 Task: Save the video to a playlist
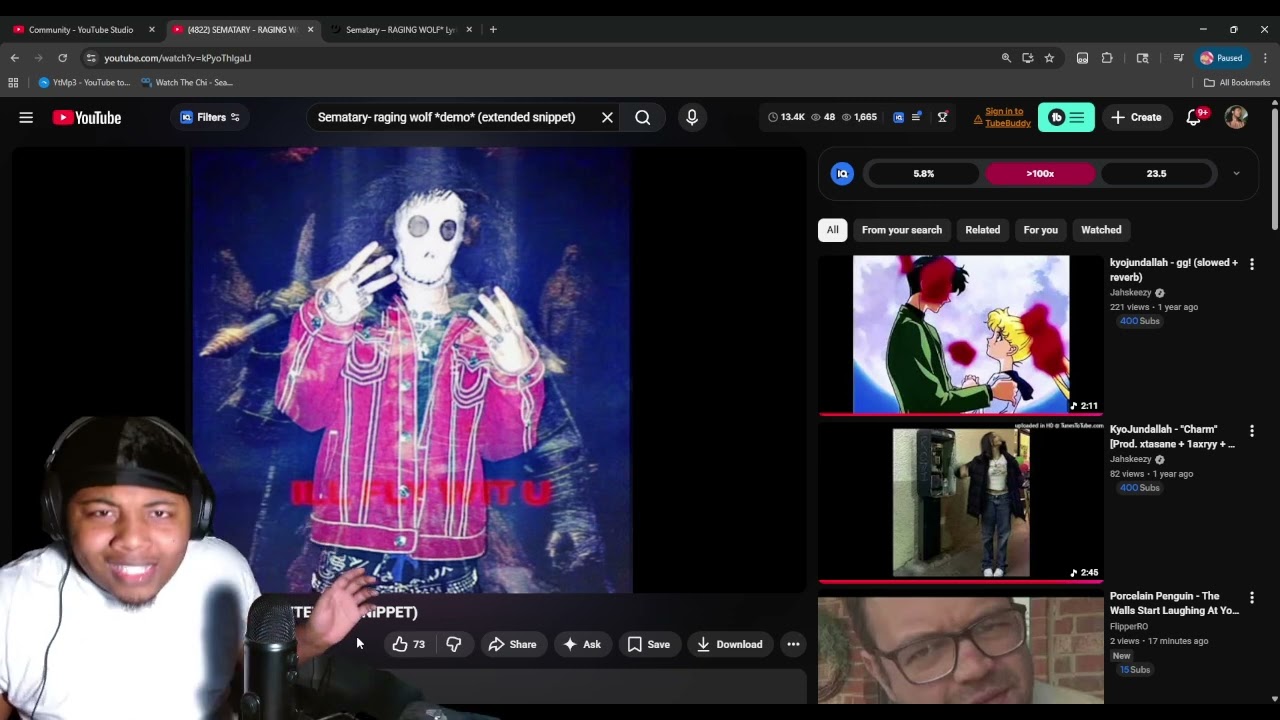(x=648, y=644)
